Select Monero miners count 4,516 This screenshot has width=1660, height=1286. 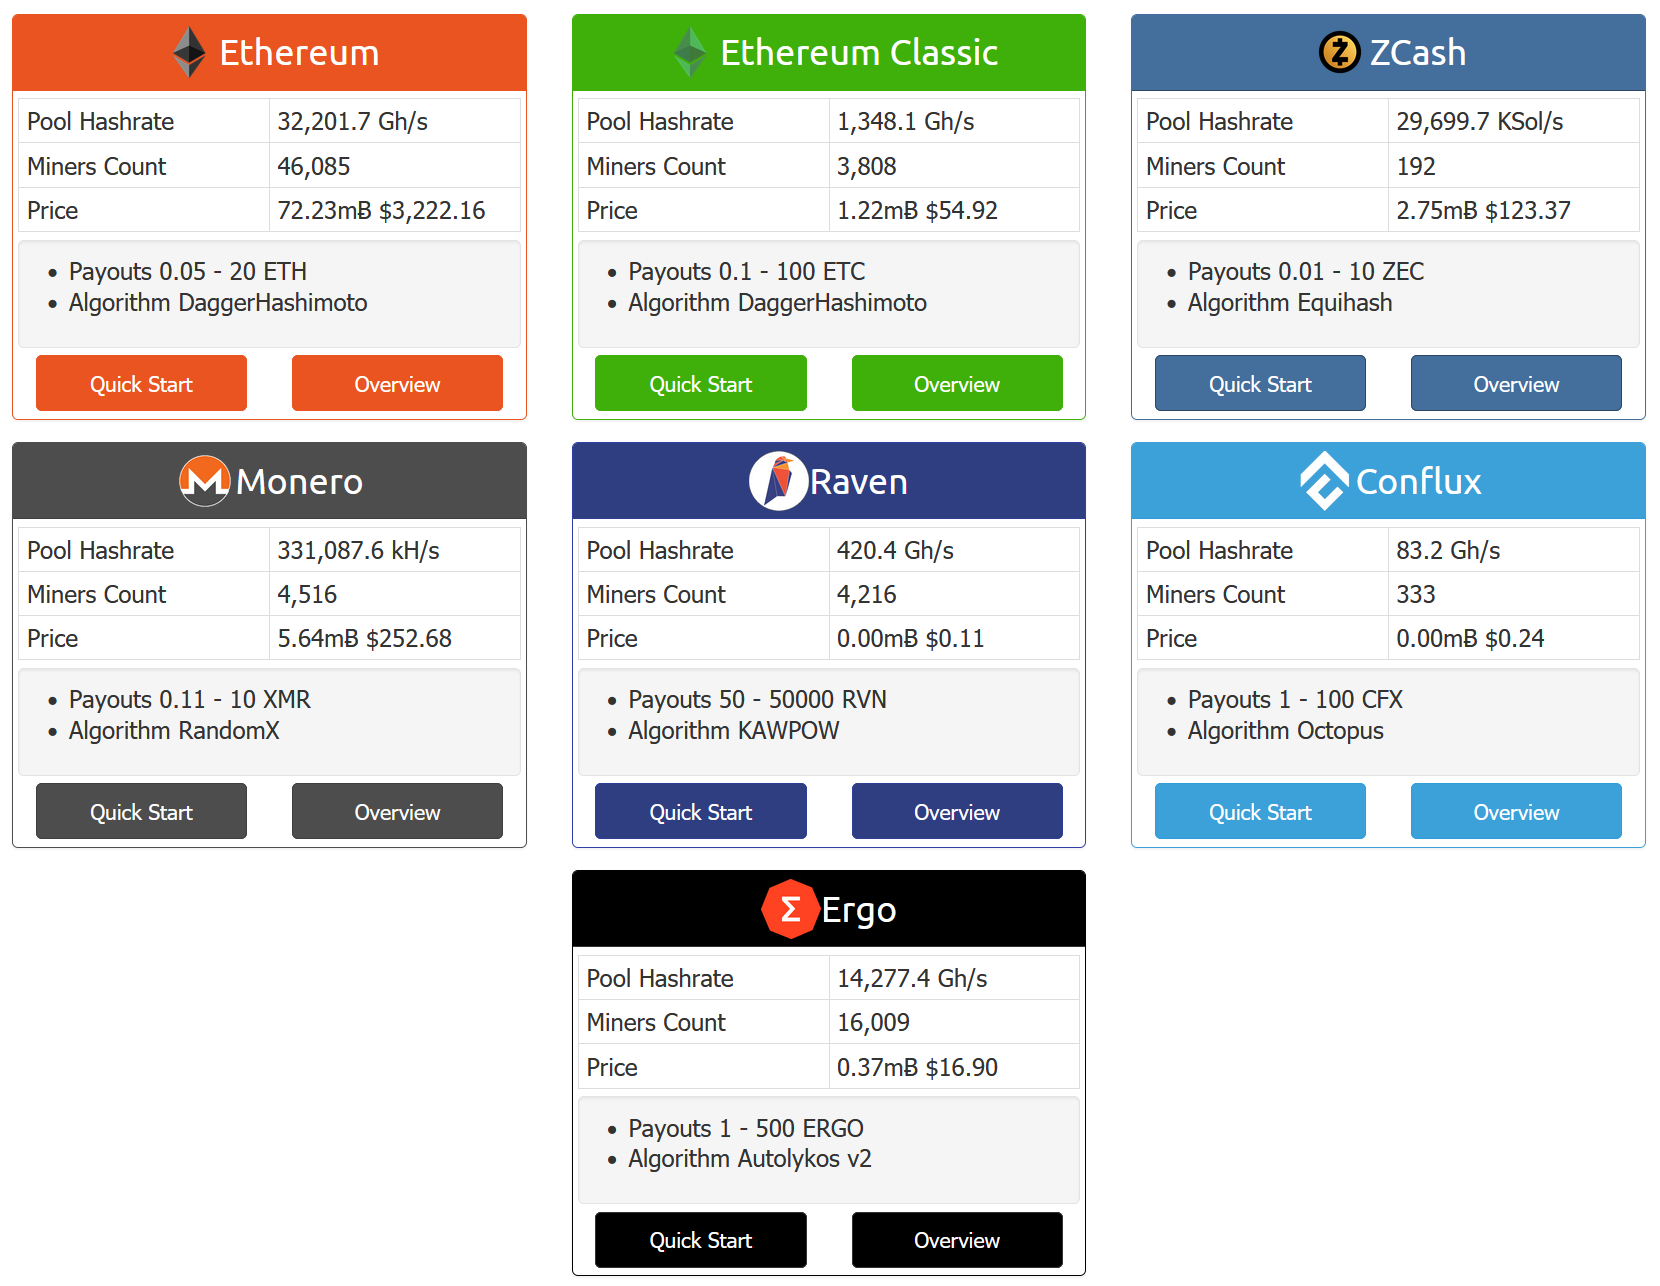coord(307,594)
